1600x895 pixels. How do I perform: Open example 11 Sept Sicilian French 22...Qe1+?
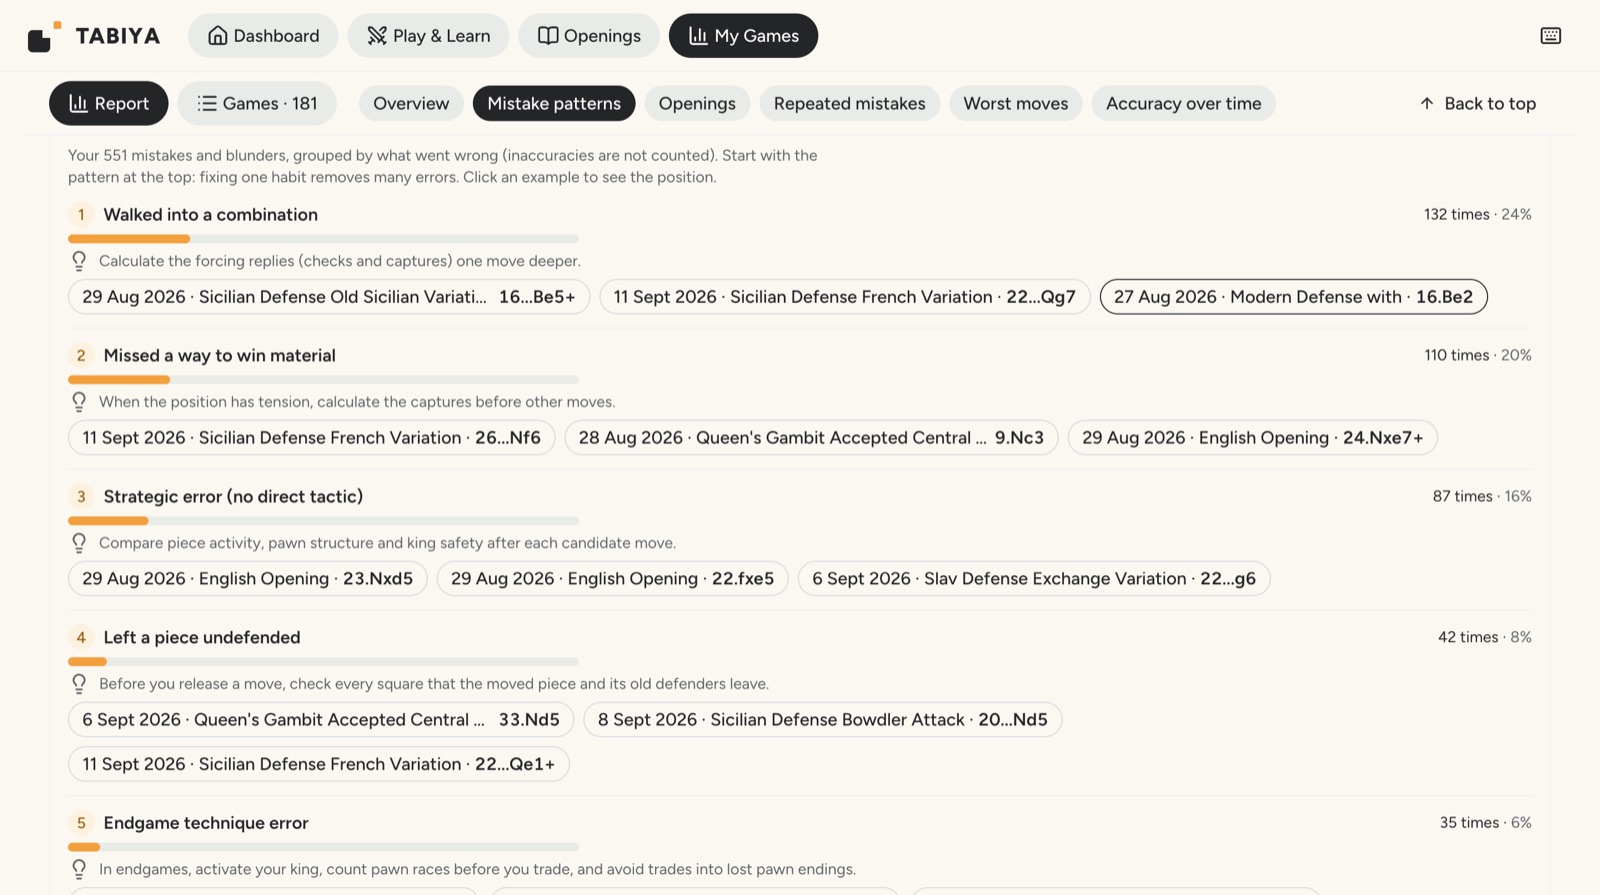[318, 764]
